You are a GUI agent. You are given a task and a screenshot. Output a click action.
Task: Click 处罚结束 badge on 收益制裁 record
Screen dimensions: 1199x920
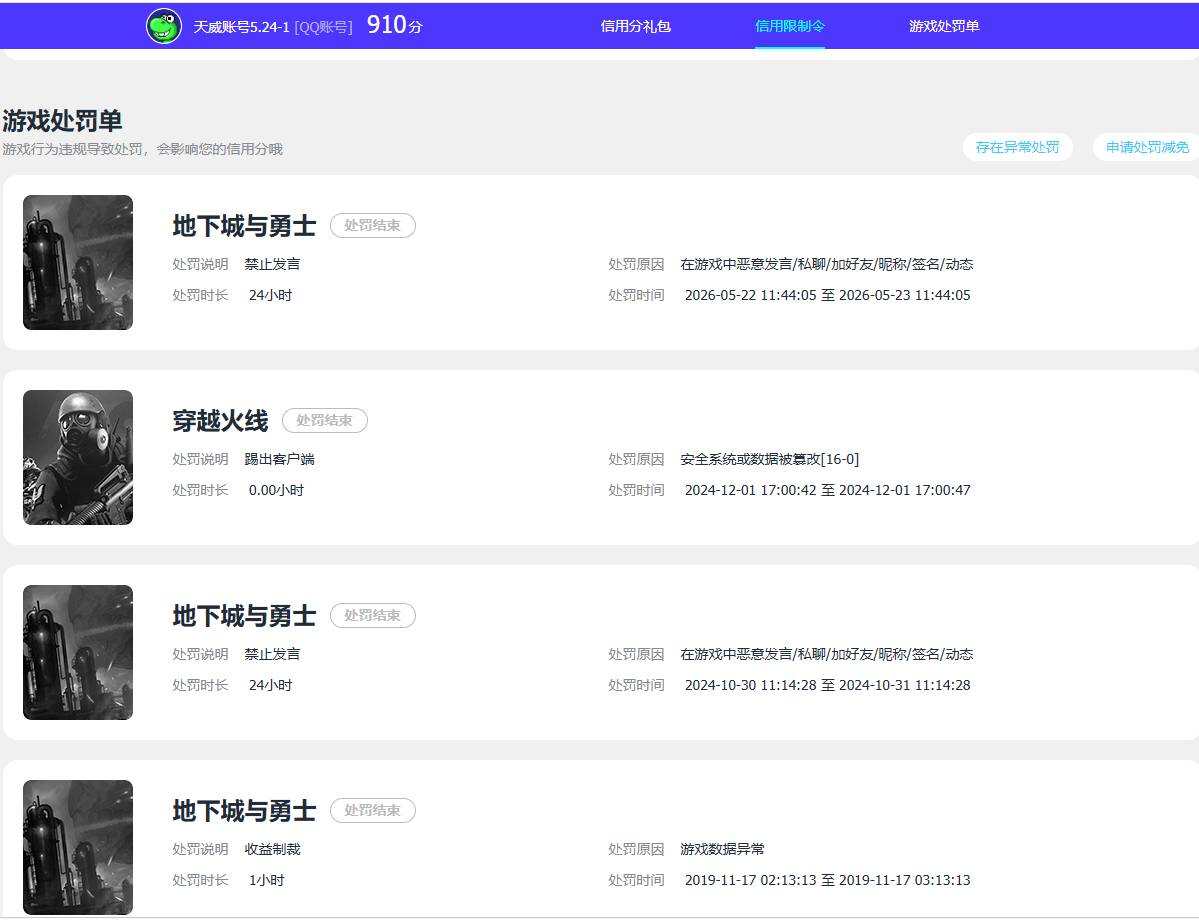pos(372,811)
